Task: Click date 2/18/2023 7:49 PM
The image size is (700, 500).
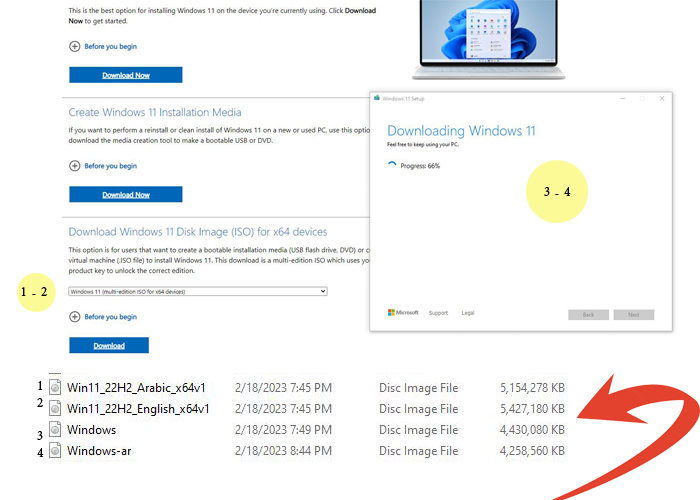Action: 283,430
